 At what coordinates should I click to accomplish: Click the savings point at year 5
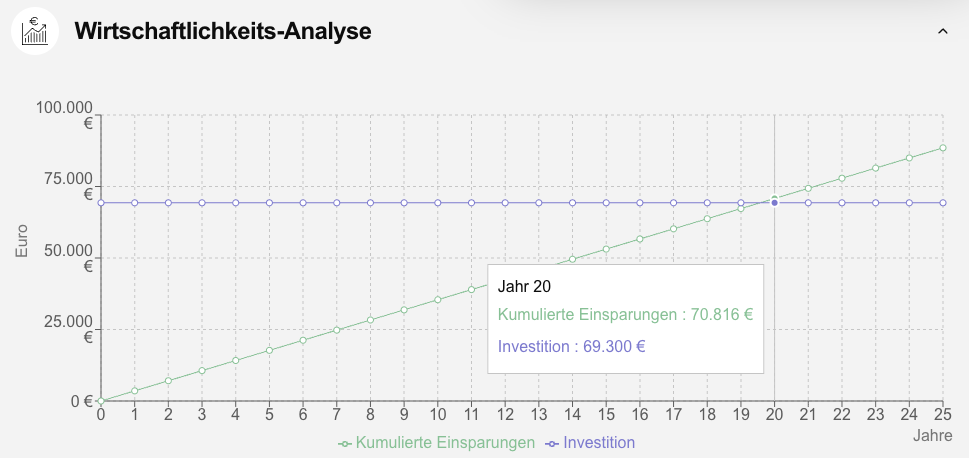pyautogui.click(x=269, y=350)
